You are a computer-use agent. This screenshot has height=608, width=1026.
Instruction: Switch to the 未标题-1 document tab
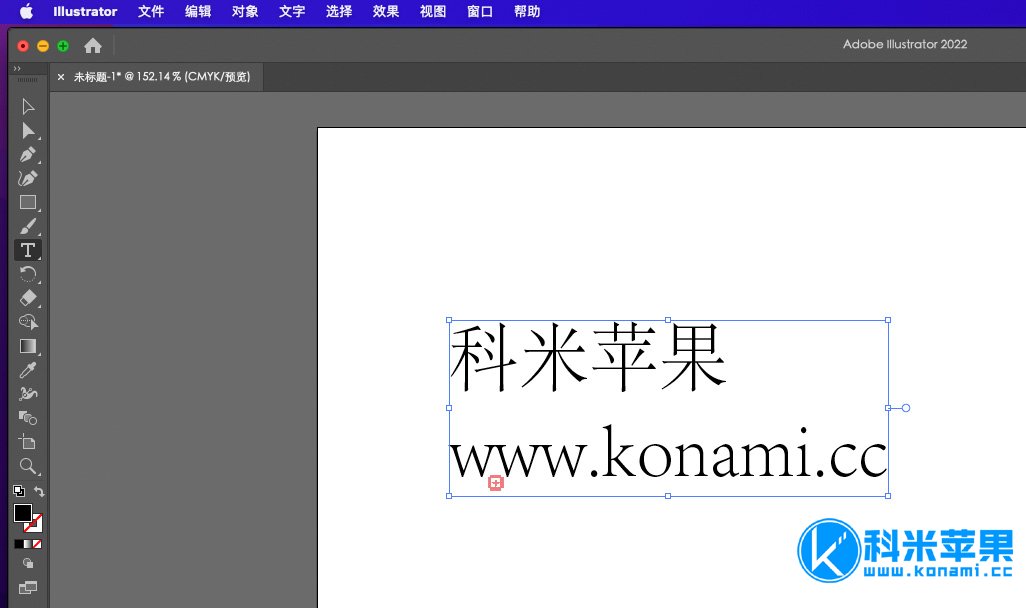[162, 77]
